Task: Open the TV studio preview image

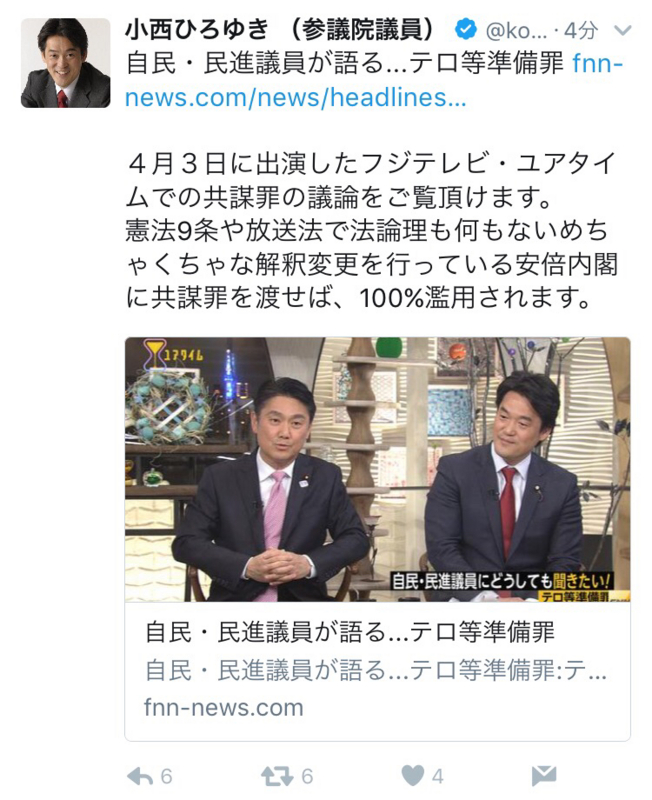Action: (x=378, y=469)
